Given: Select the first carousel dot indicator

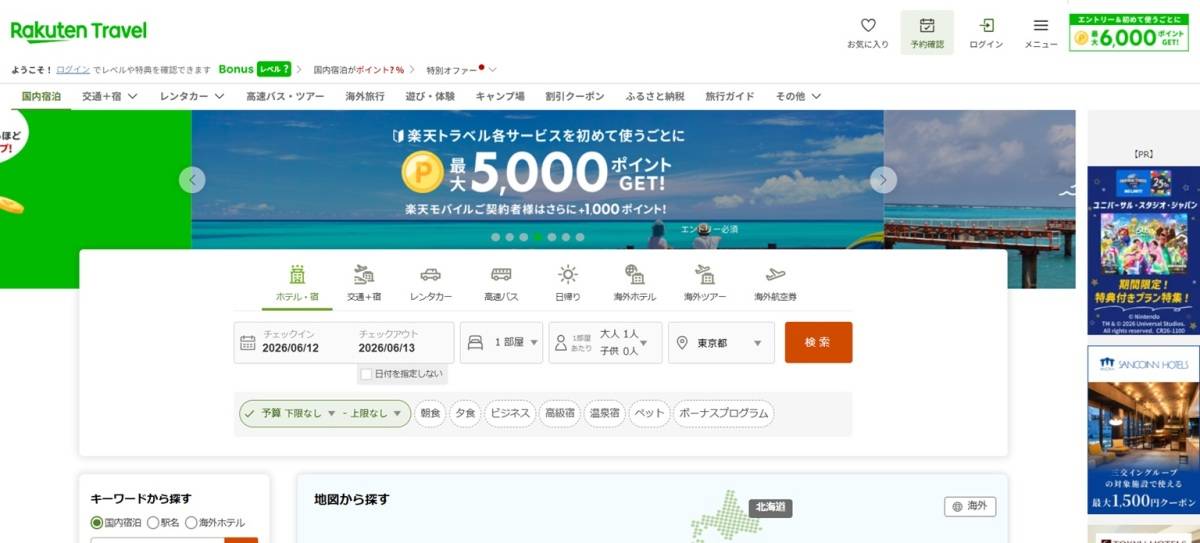Looking at the screenshot, I should pyautogui.click(x=496, y=237).
